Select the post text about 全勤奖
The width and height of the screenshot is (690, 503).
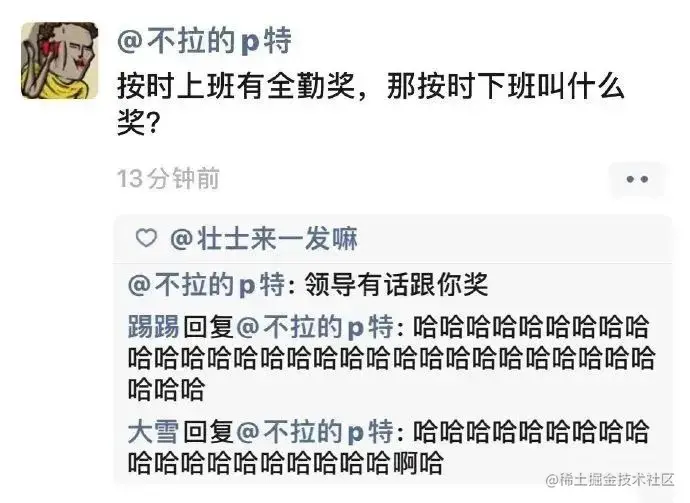pos(371,104)
